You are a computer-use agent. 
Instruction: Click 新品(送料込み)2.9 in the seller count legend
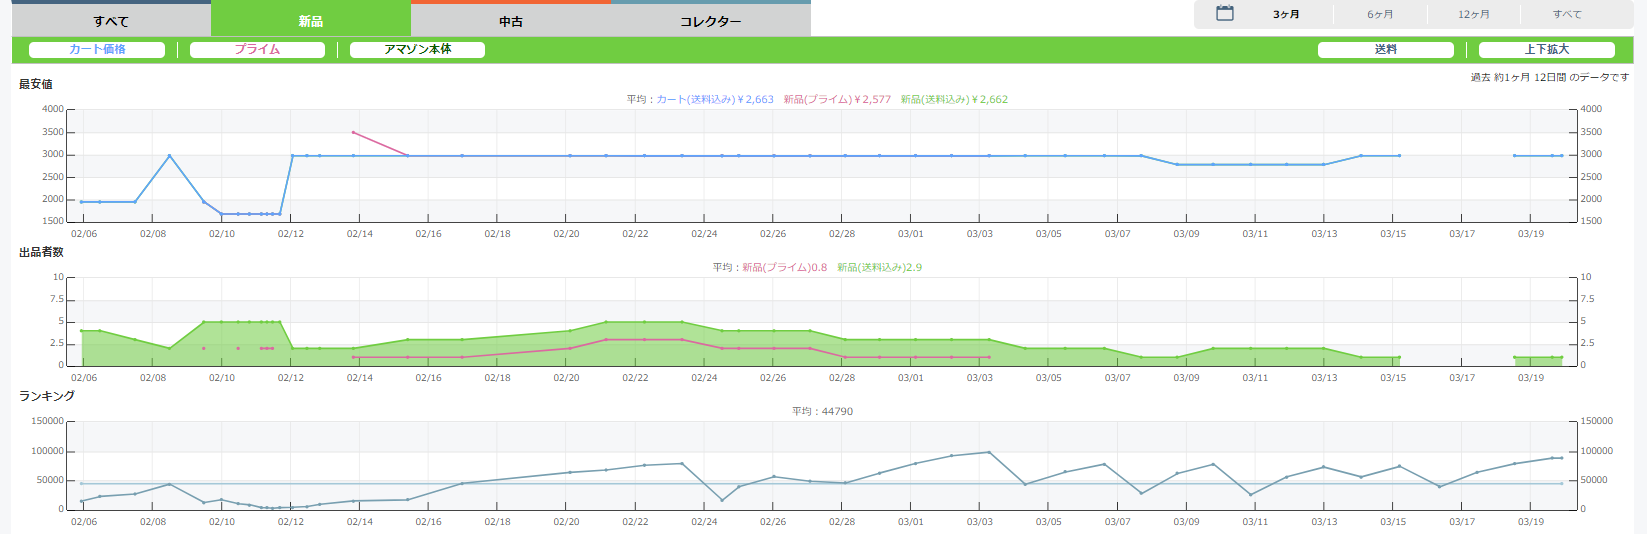click(879, 267)
